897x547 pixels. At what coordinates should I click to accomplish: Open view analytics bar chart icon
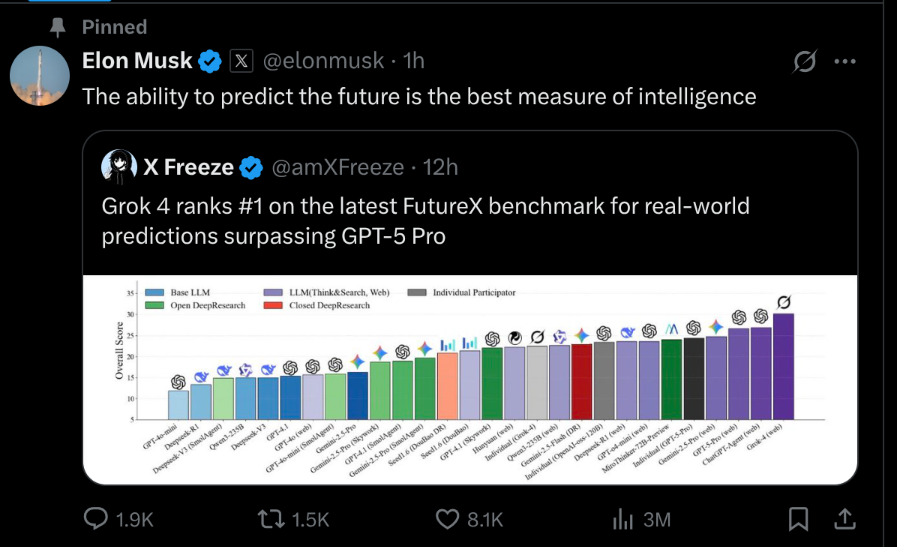[622, 519]
